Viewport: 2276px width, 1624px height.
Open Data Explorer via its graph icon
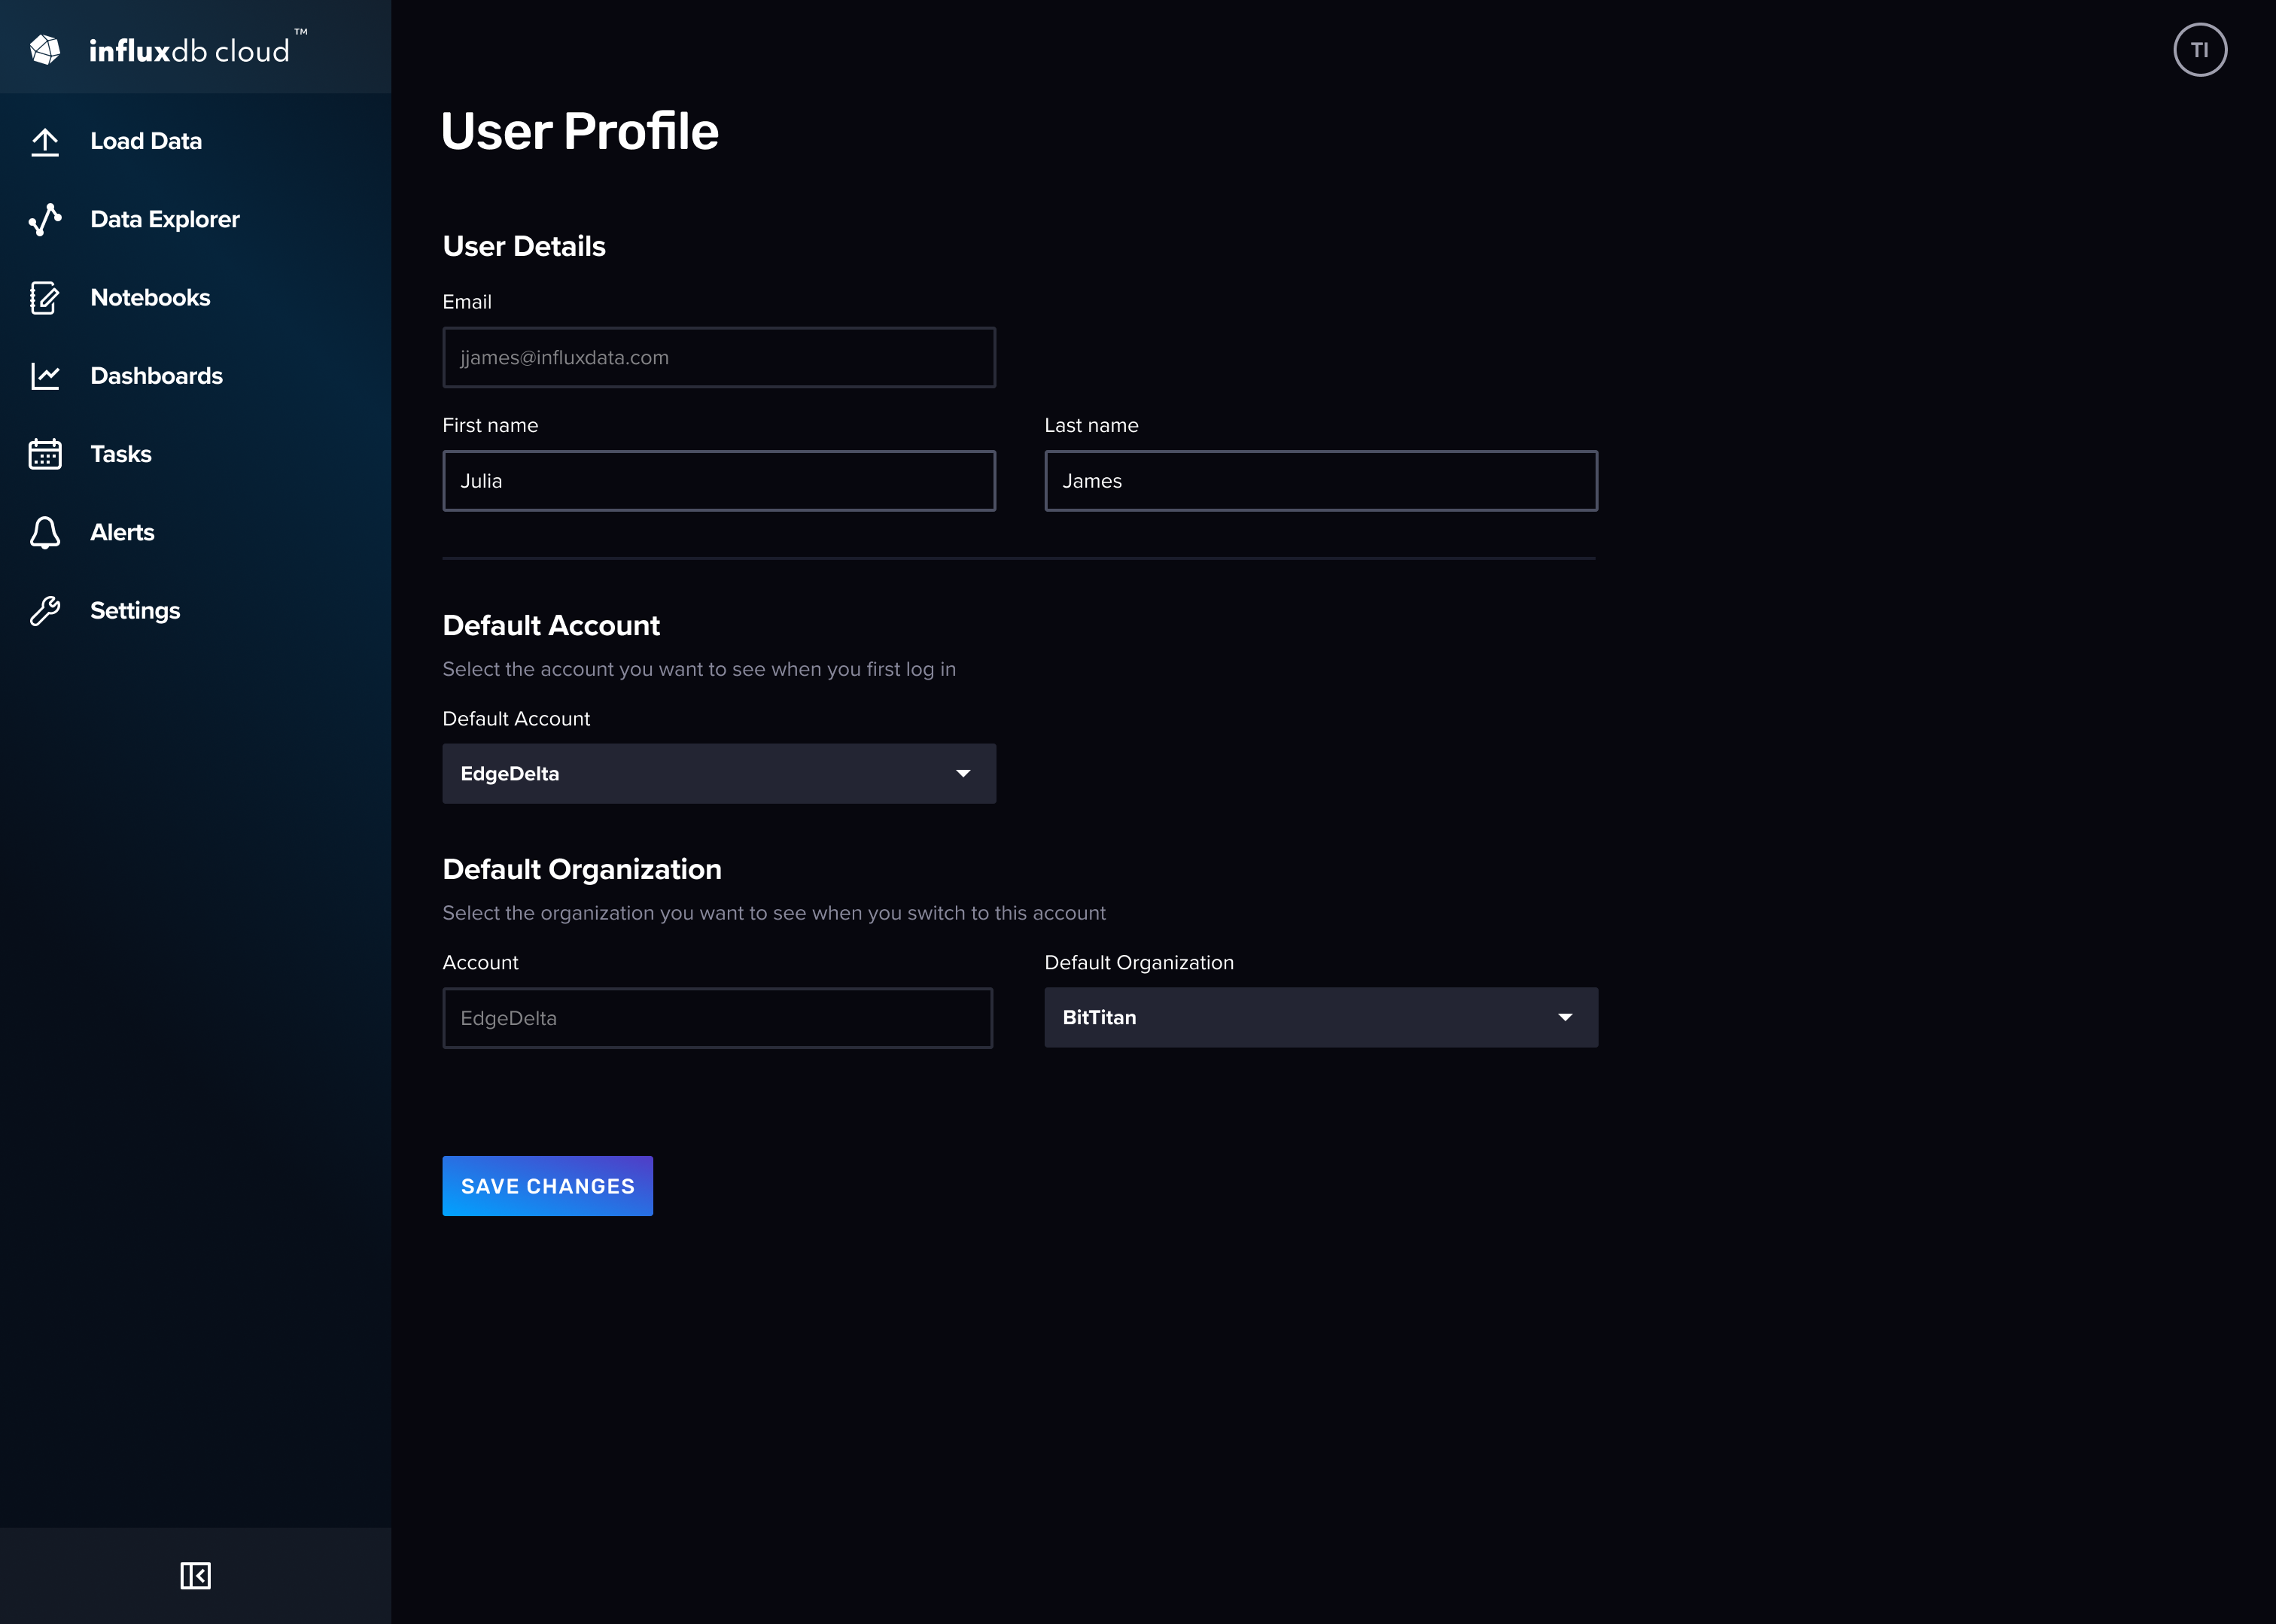[x=45, y=219]
